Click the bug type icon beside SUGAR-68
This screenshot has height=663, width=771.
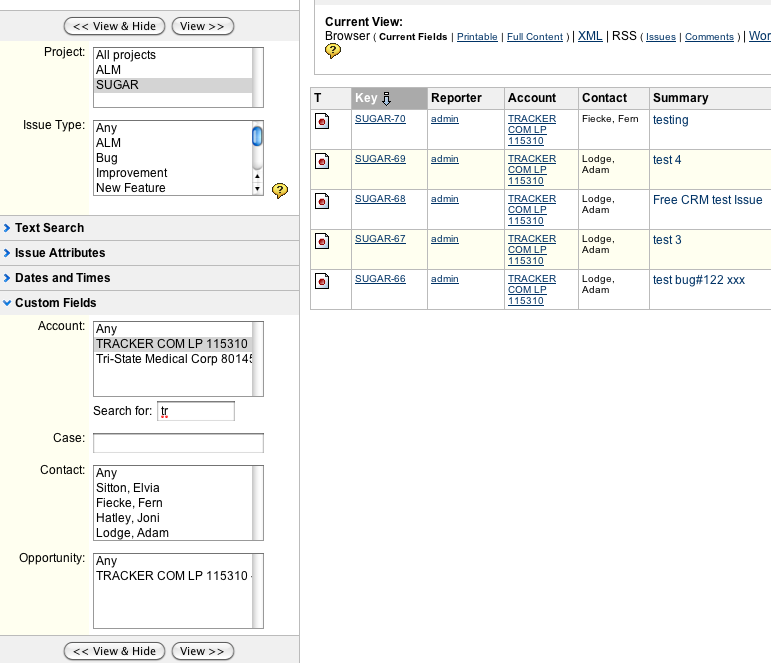321,201
